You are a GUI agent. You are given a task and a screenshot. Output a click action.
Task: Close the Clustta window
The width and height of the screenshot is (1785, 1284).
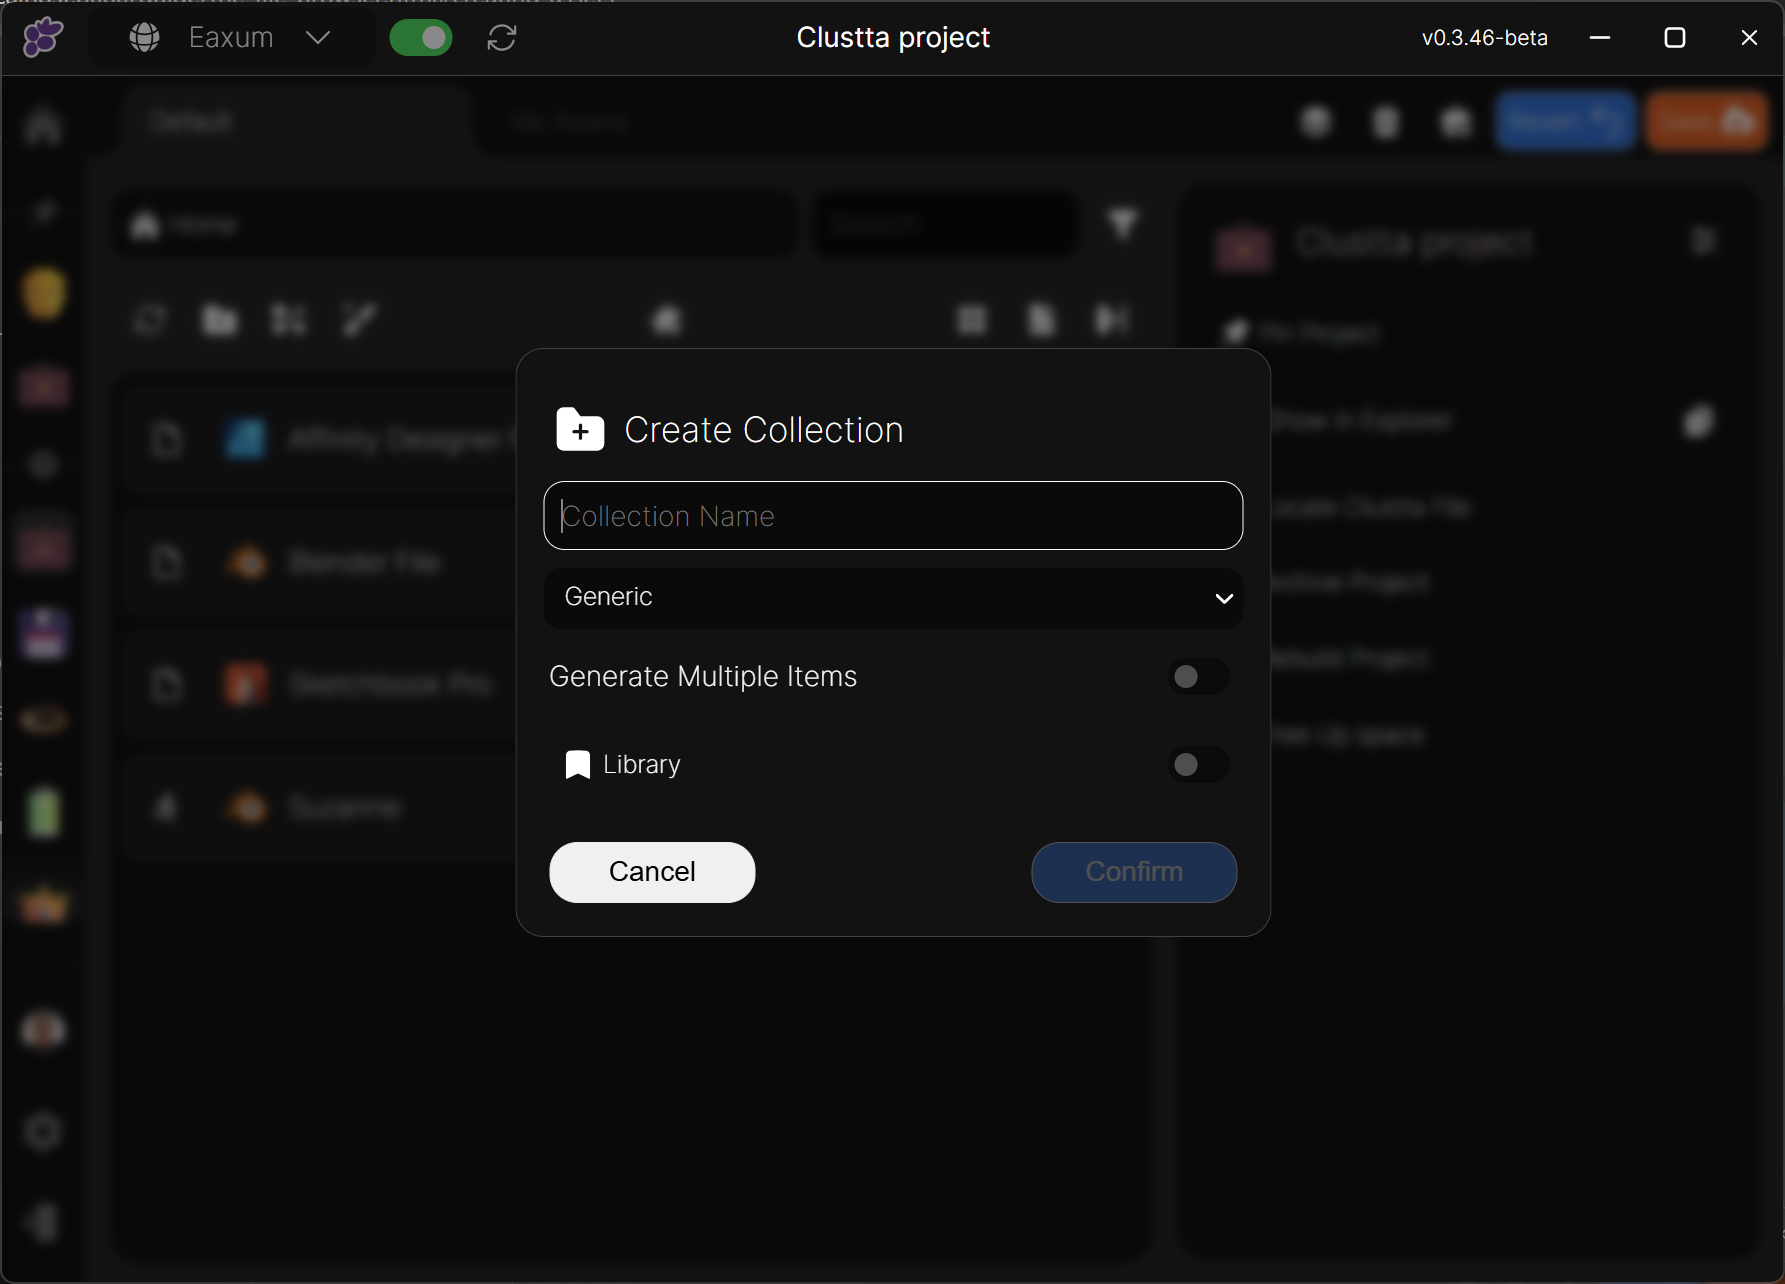(x=1749, y=38)
